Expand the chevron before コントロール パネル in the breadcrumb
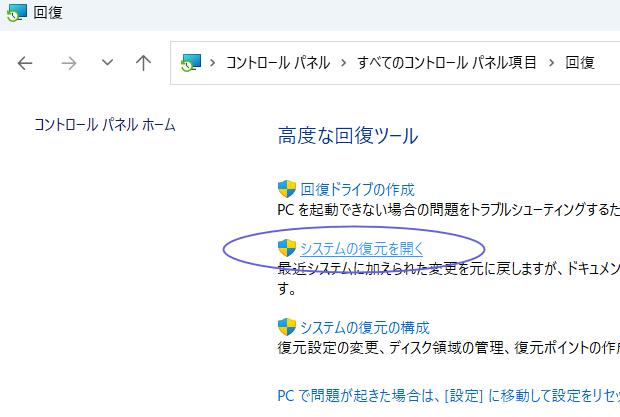This screenshot has width=620, height=417. [x=213, y=63]
